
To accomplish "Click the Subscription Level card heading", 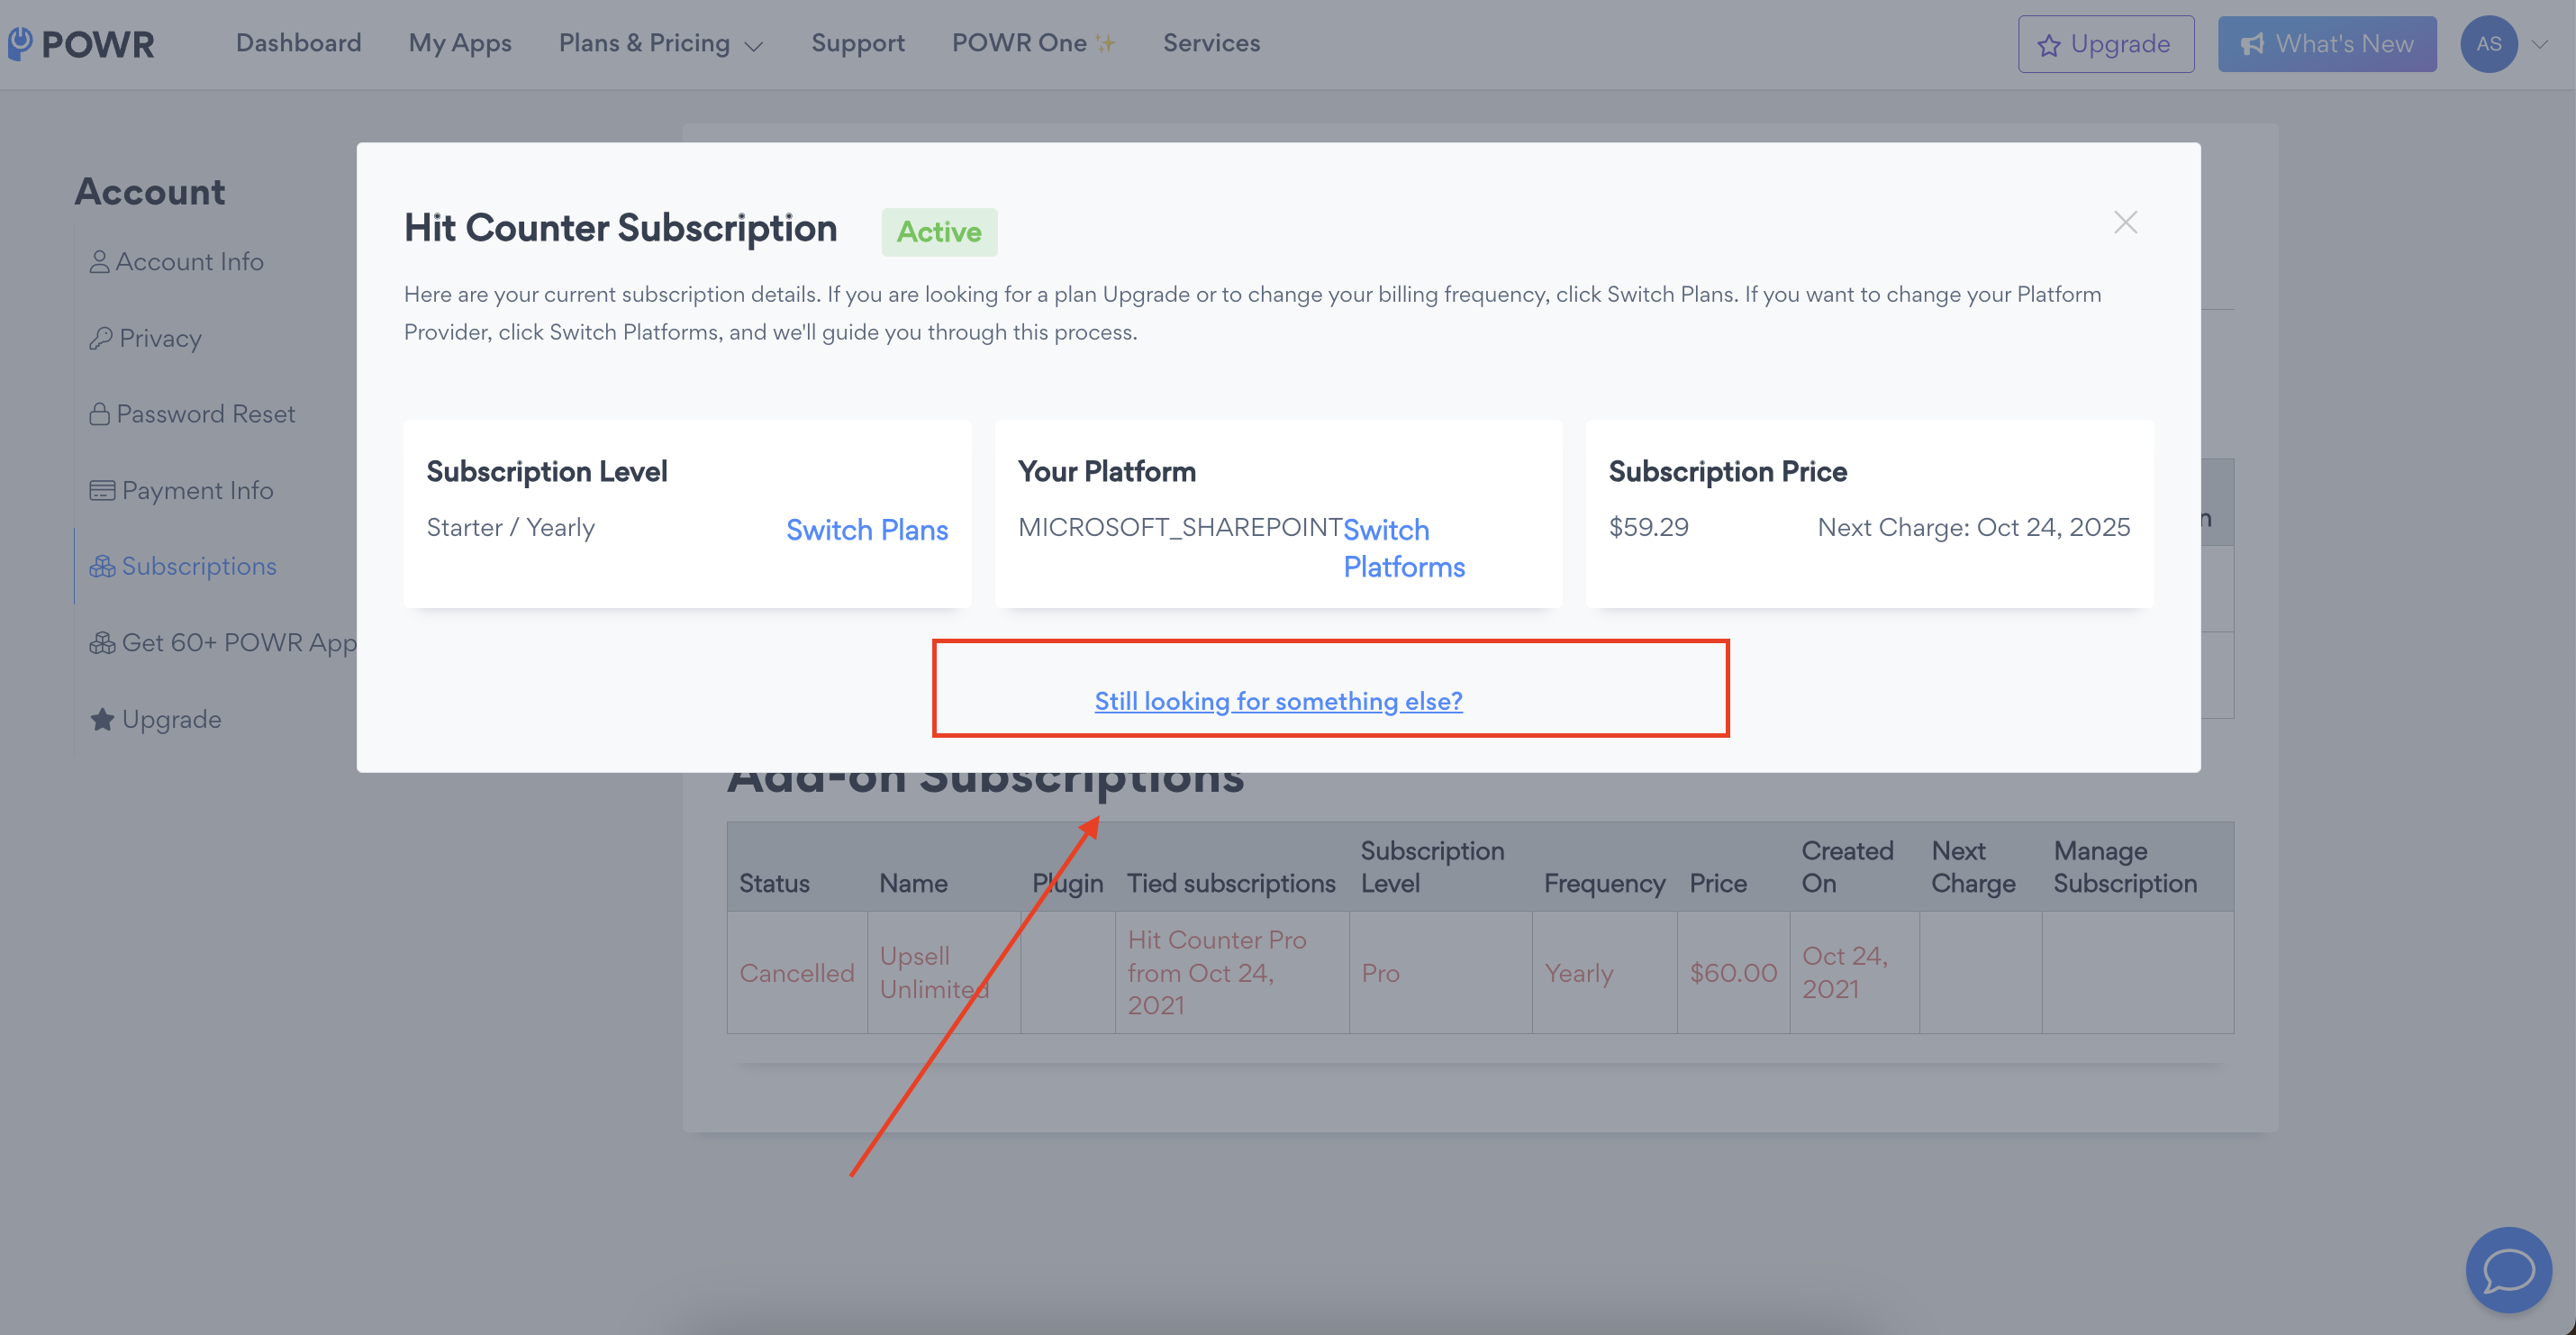I will [x=547, y=471].
